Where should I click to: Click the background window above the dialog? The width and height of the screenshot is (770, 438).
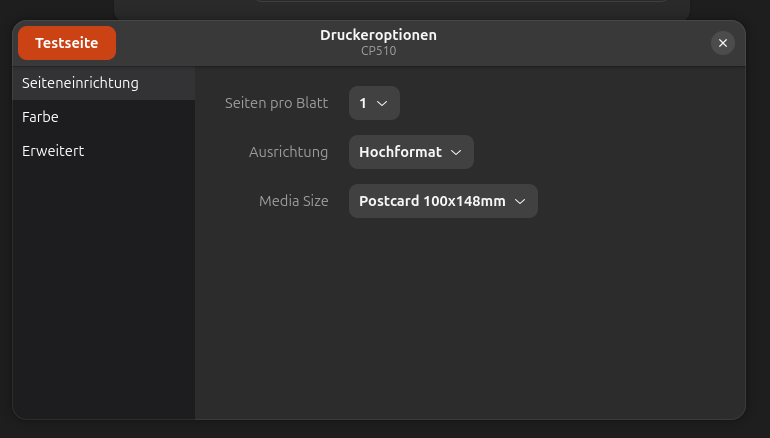point(400,8)
